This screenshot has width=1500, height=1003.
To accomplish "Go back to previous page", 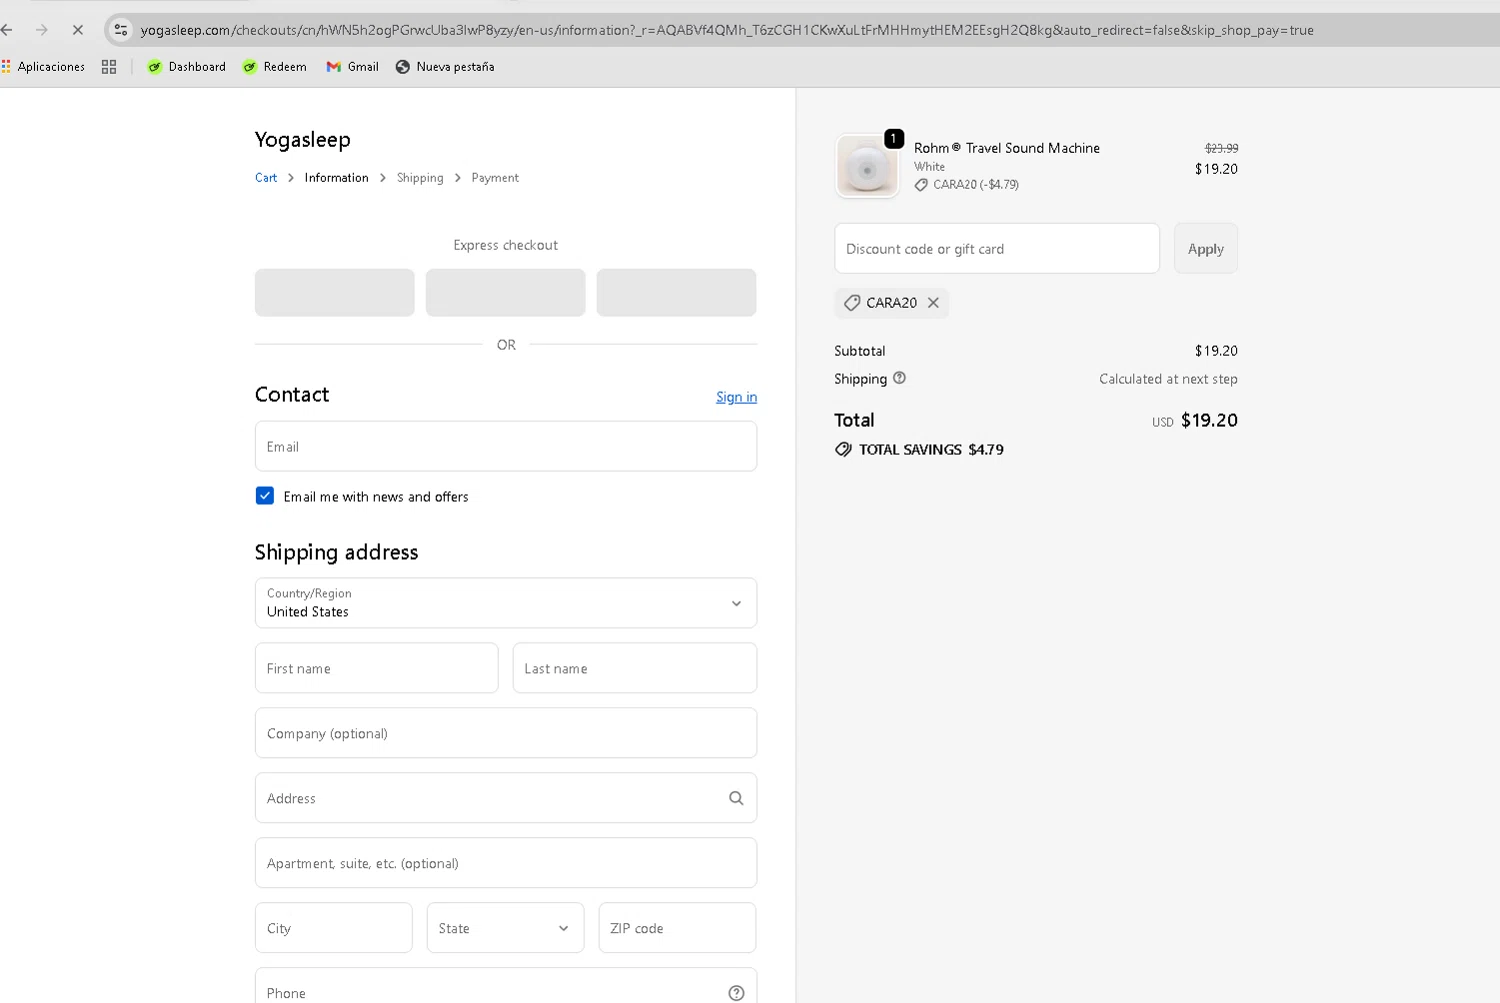I will click(x=7, y=30).
